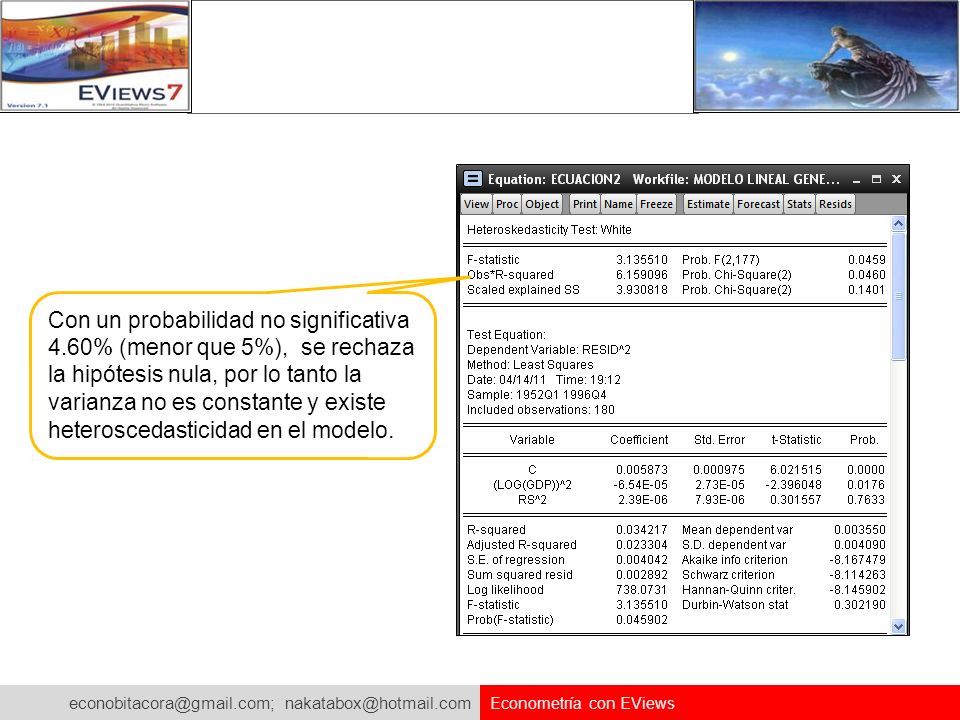Click the Freeze button
960x720 pixels.
coord(656,204)
